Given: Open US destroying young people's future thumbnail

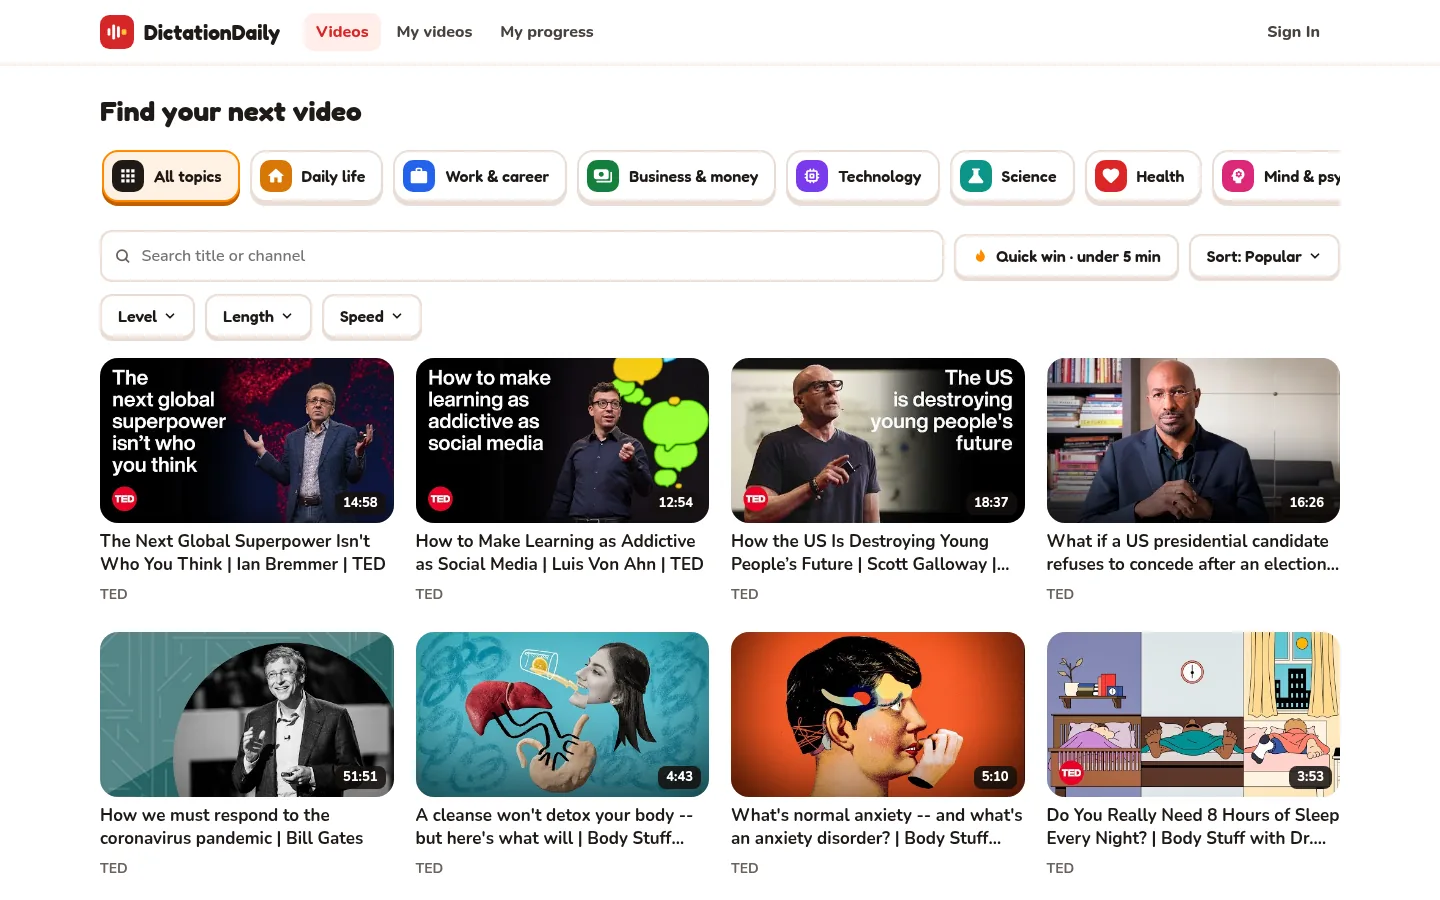Looking at the screenshot, I should [x=878, y=440].
